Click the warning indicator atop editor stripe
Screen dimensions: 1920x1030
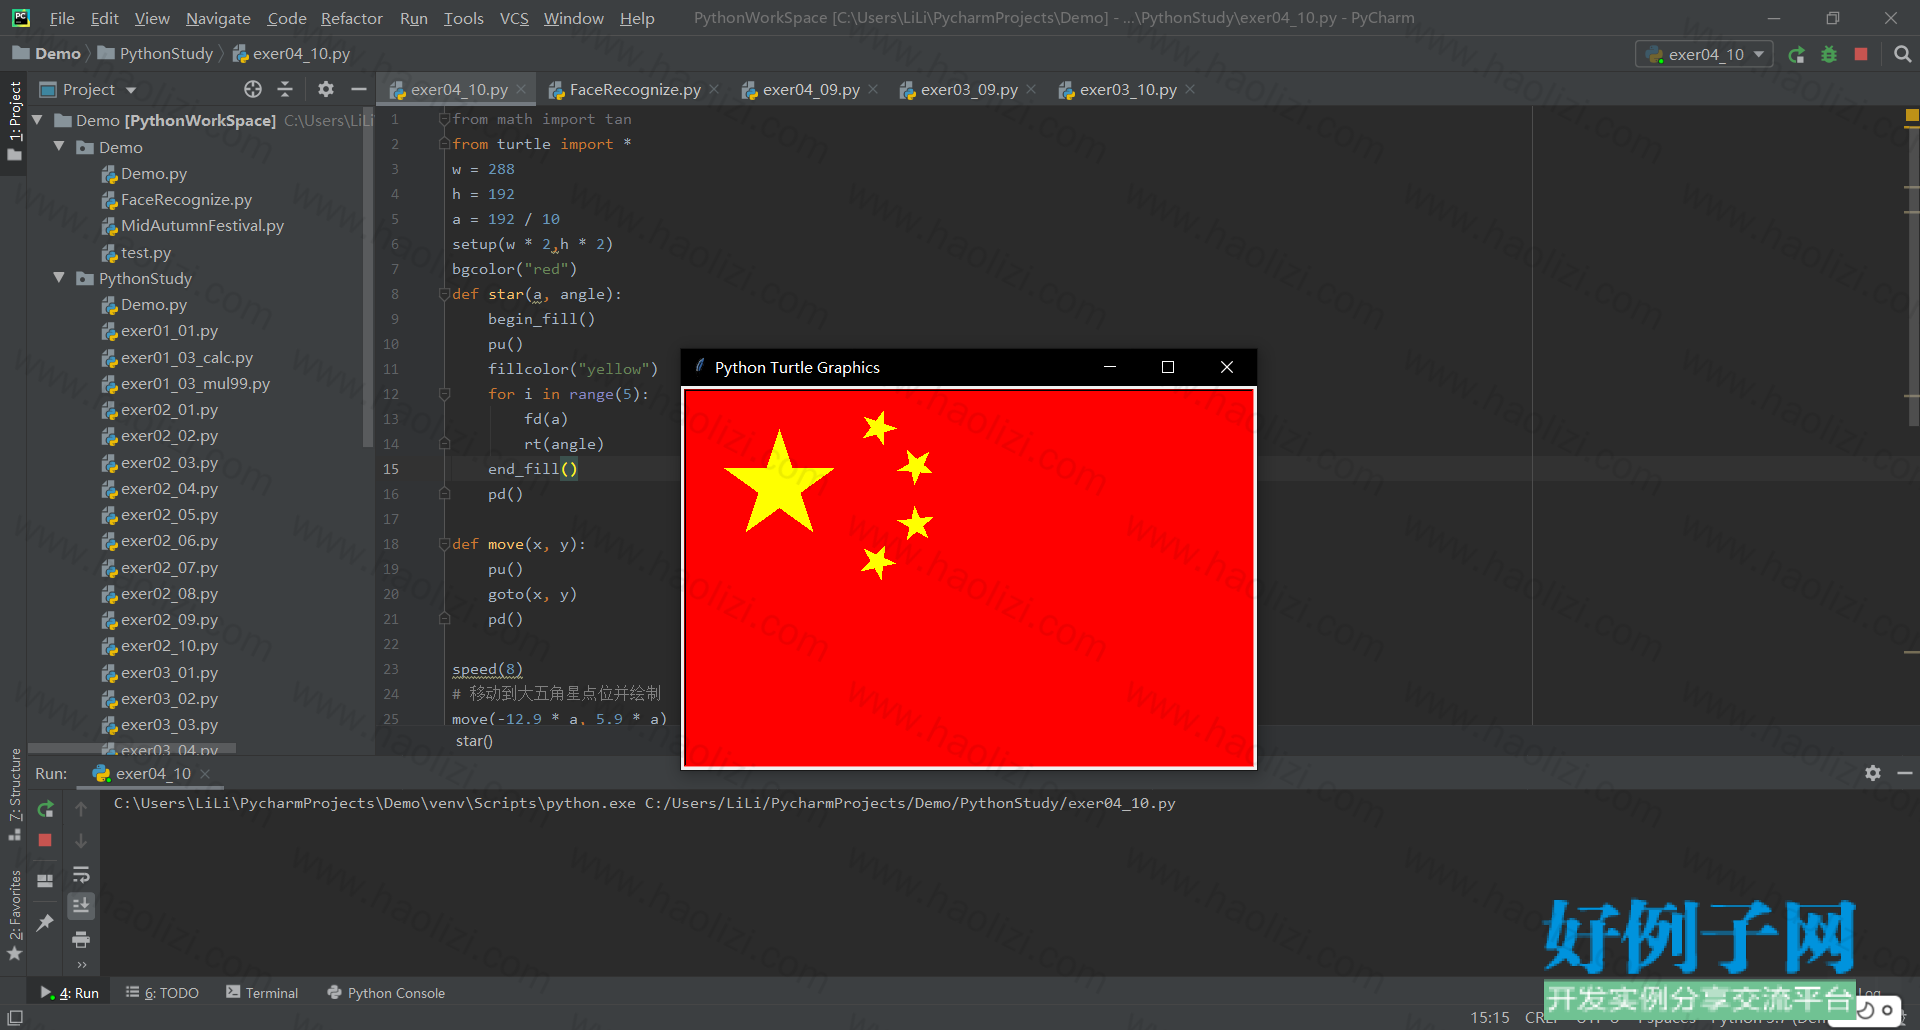pyautogui.click(x=1912, y=117)
